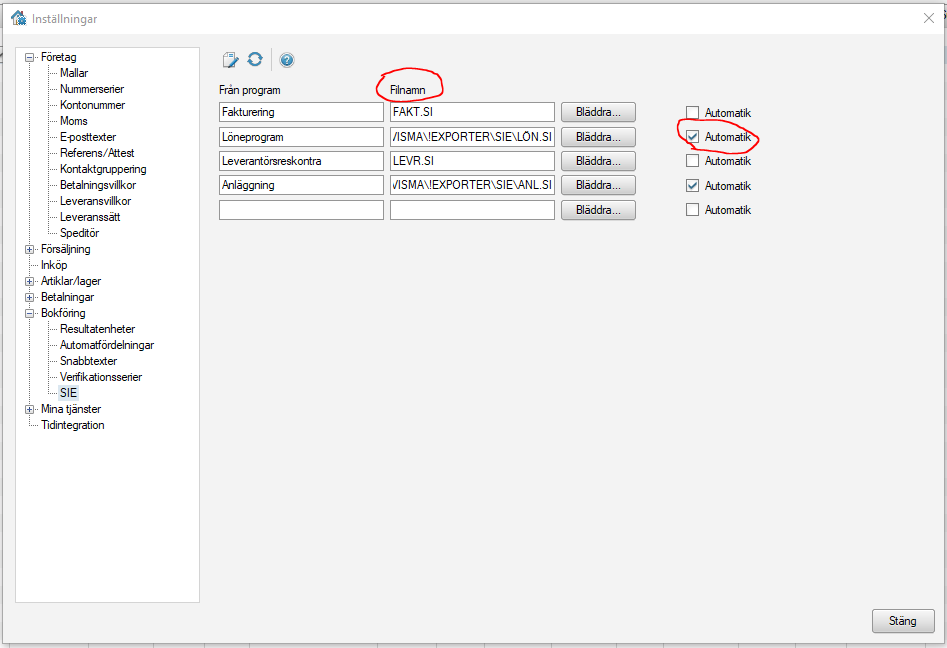Click the empty Filnamn field

pyautogui.click(x=472, y=210)
